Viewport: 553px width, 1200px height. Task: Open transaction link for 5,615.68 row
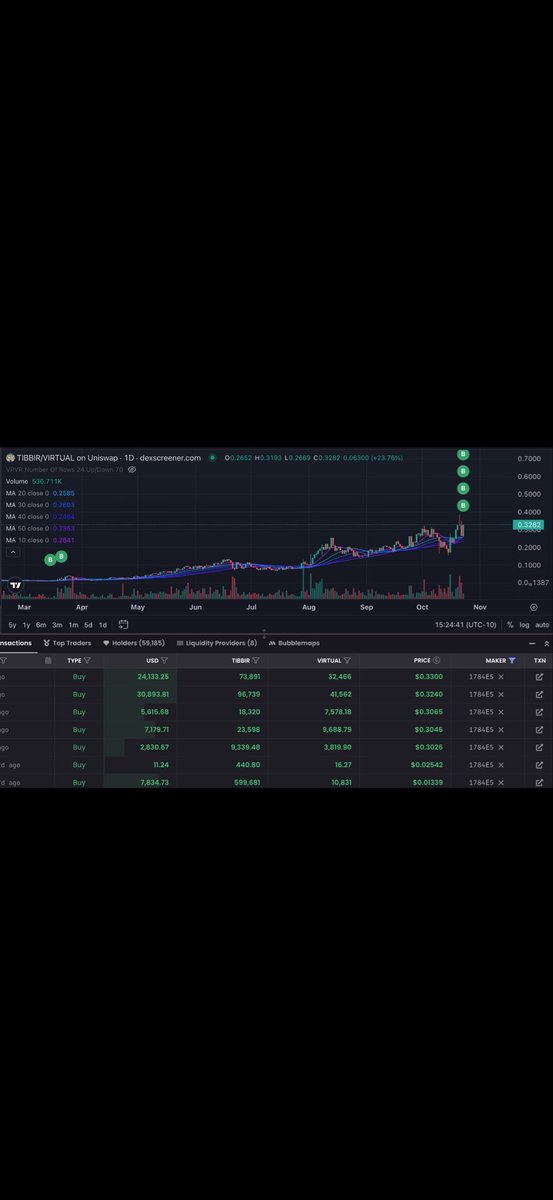pos(540,712)
